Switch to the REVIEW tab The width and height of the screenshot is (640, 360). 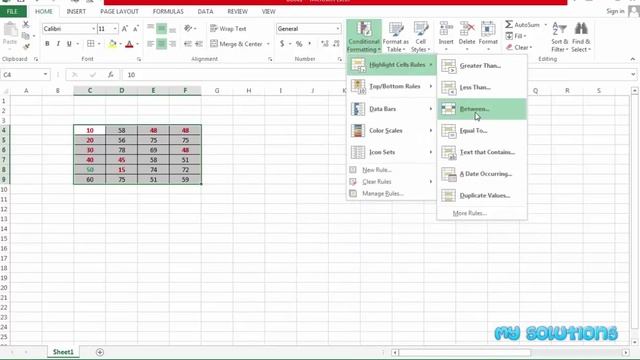[x=238, y=11]
